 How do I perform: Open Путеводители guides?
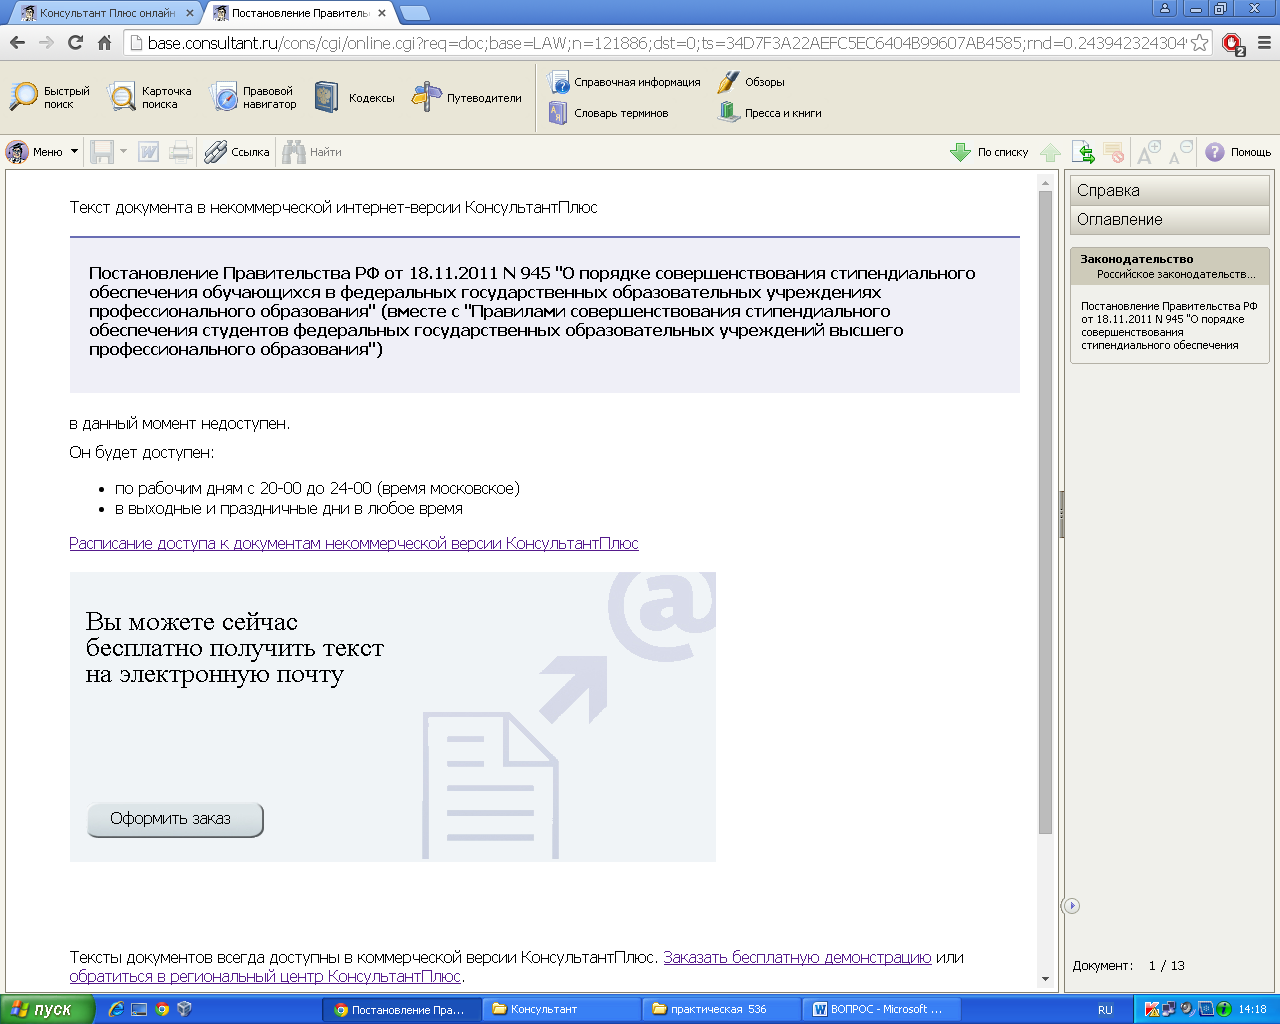[x=467, y=97]
